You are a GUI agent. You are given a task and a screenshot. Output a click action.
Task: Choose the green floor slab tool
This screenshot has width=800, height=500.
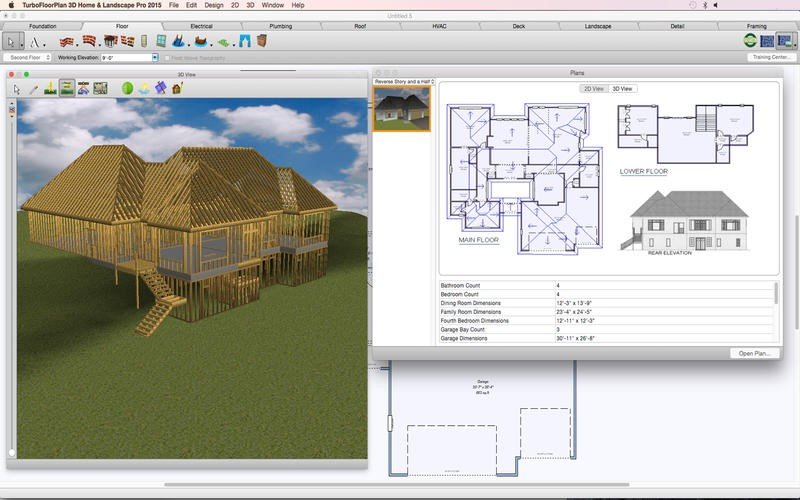(x=223, y=42)
